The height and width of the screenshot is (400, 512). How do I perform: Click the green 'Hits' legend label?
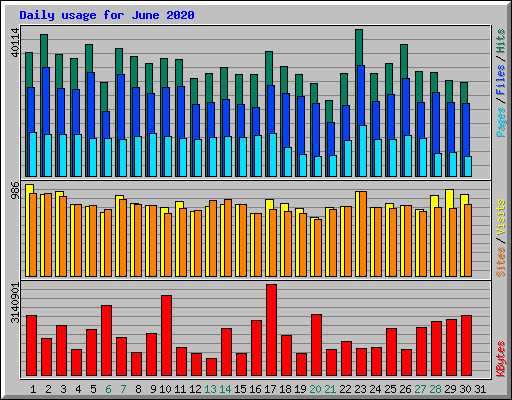click(x=501, y=41)
